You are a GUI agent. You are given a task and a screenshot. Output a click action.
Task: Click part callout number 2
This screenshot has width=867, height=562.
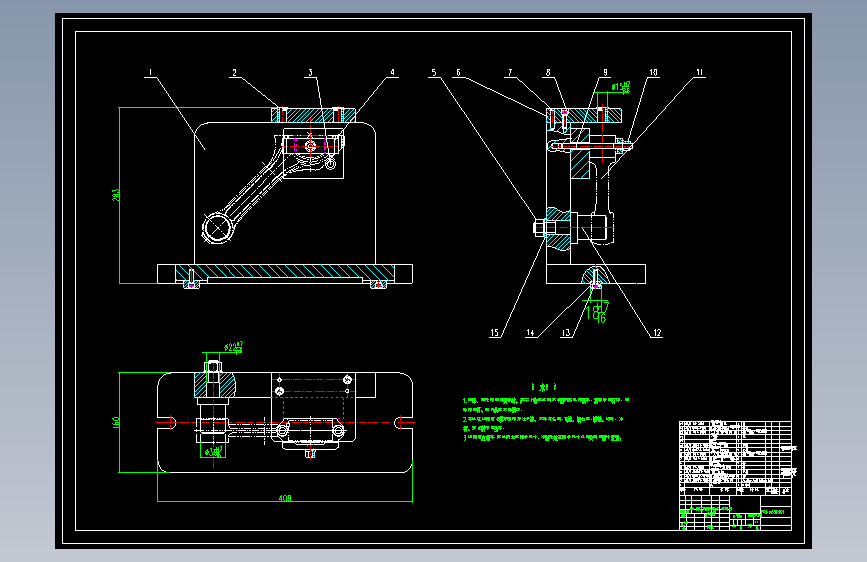point(234,72)
